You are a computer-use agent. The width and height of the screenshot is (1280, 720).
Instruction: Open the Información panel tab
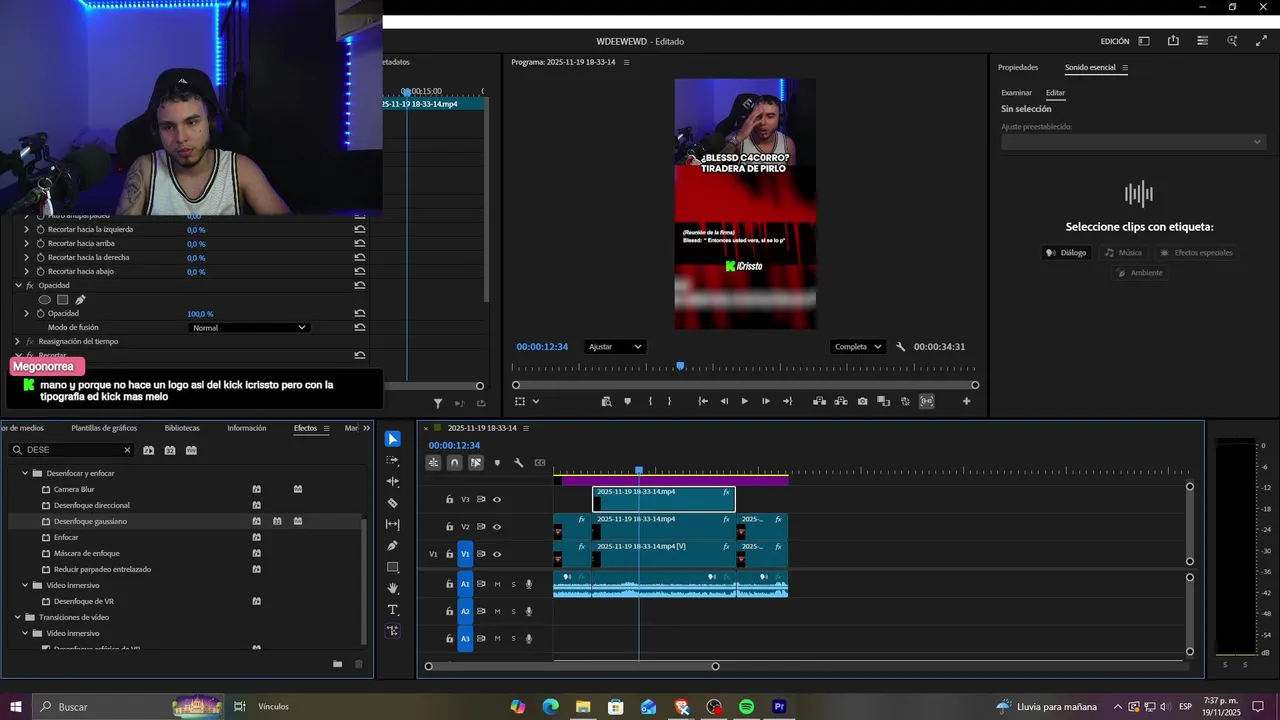pos(246,428)
